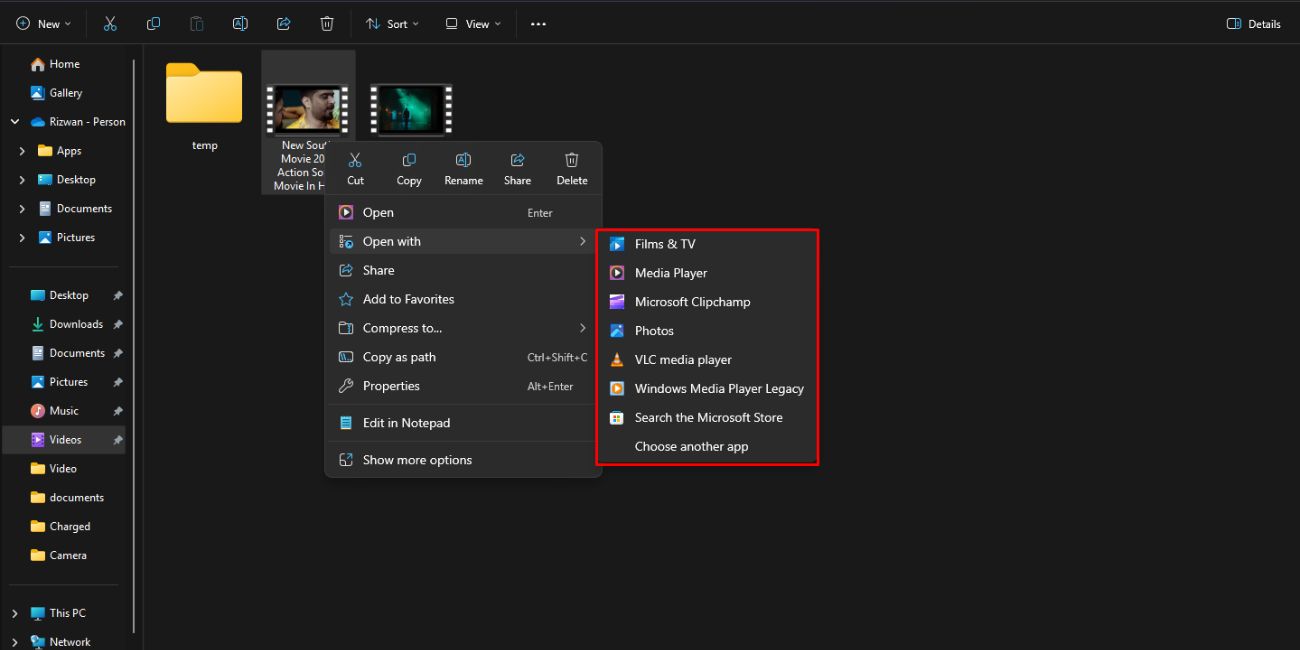This screenshot has width=1300, height=650.
Task: Click the Delete trash icon on the top toolbar
Action: (326, 23)
